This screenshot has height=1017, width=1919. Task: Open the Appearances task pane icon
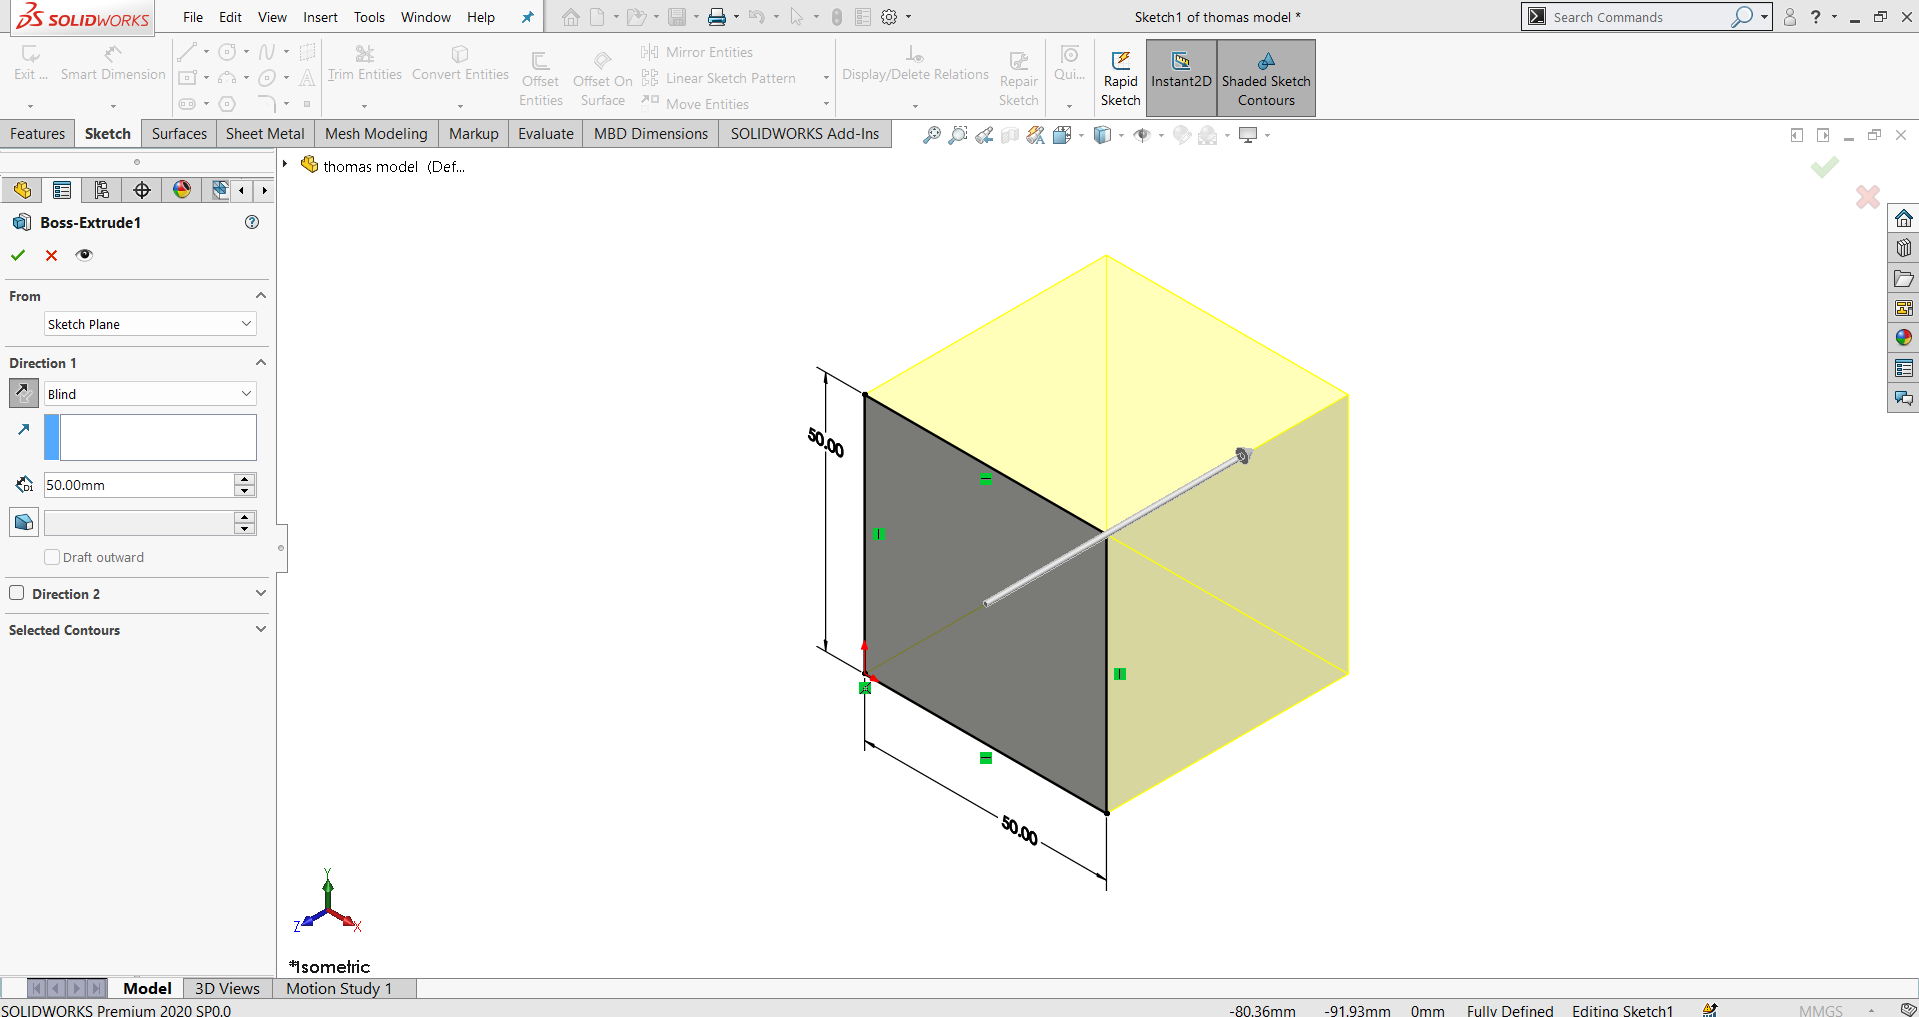(x=1904, y=338)
